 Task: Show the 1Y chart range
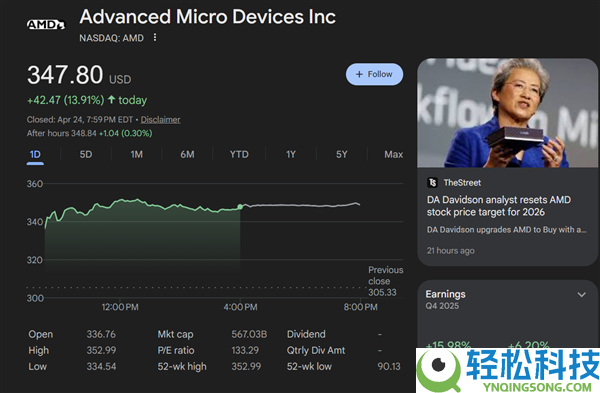(x=291, y=155)
